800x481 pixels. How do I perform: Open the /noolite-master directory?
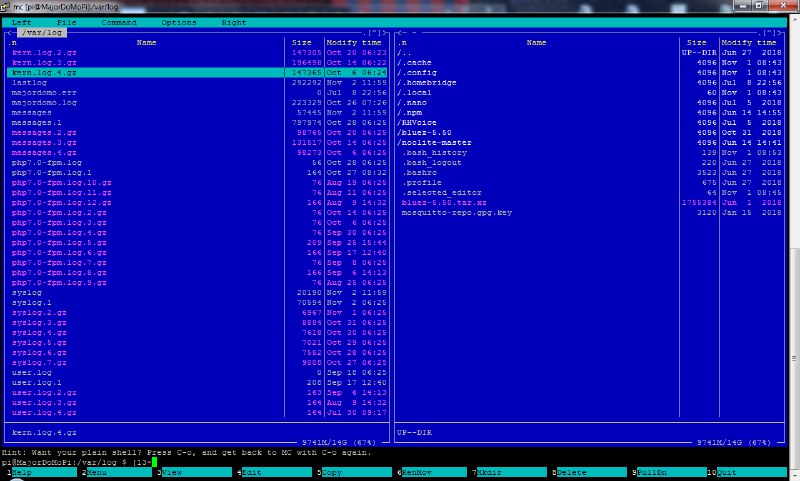click(x=436, y=143)
